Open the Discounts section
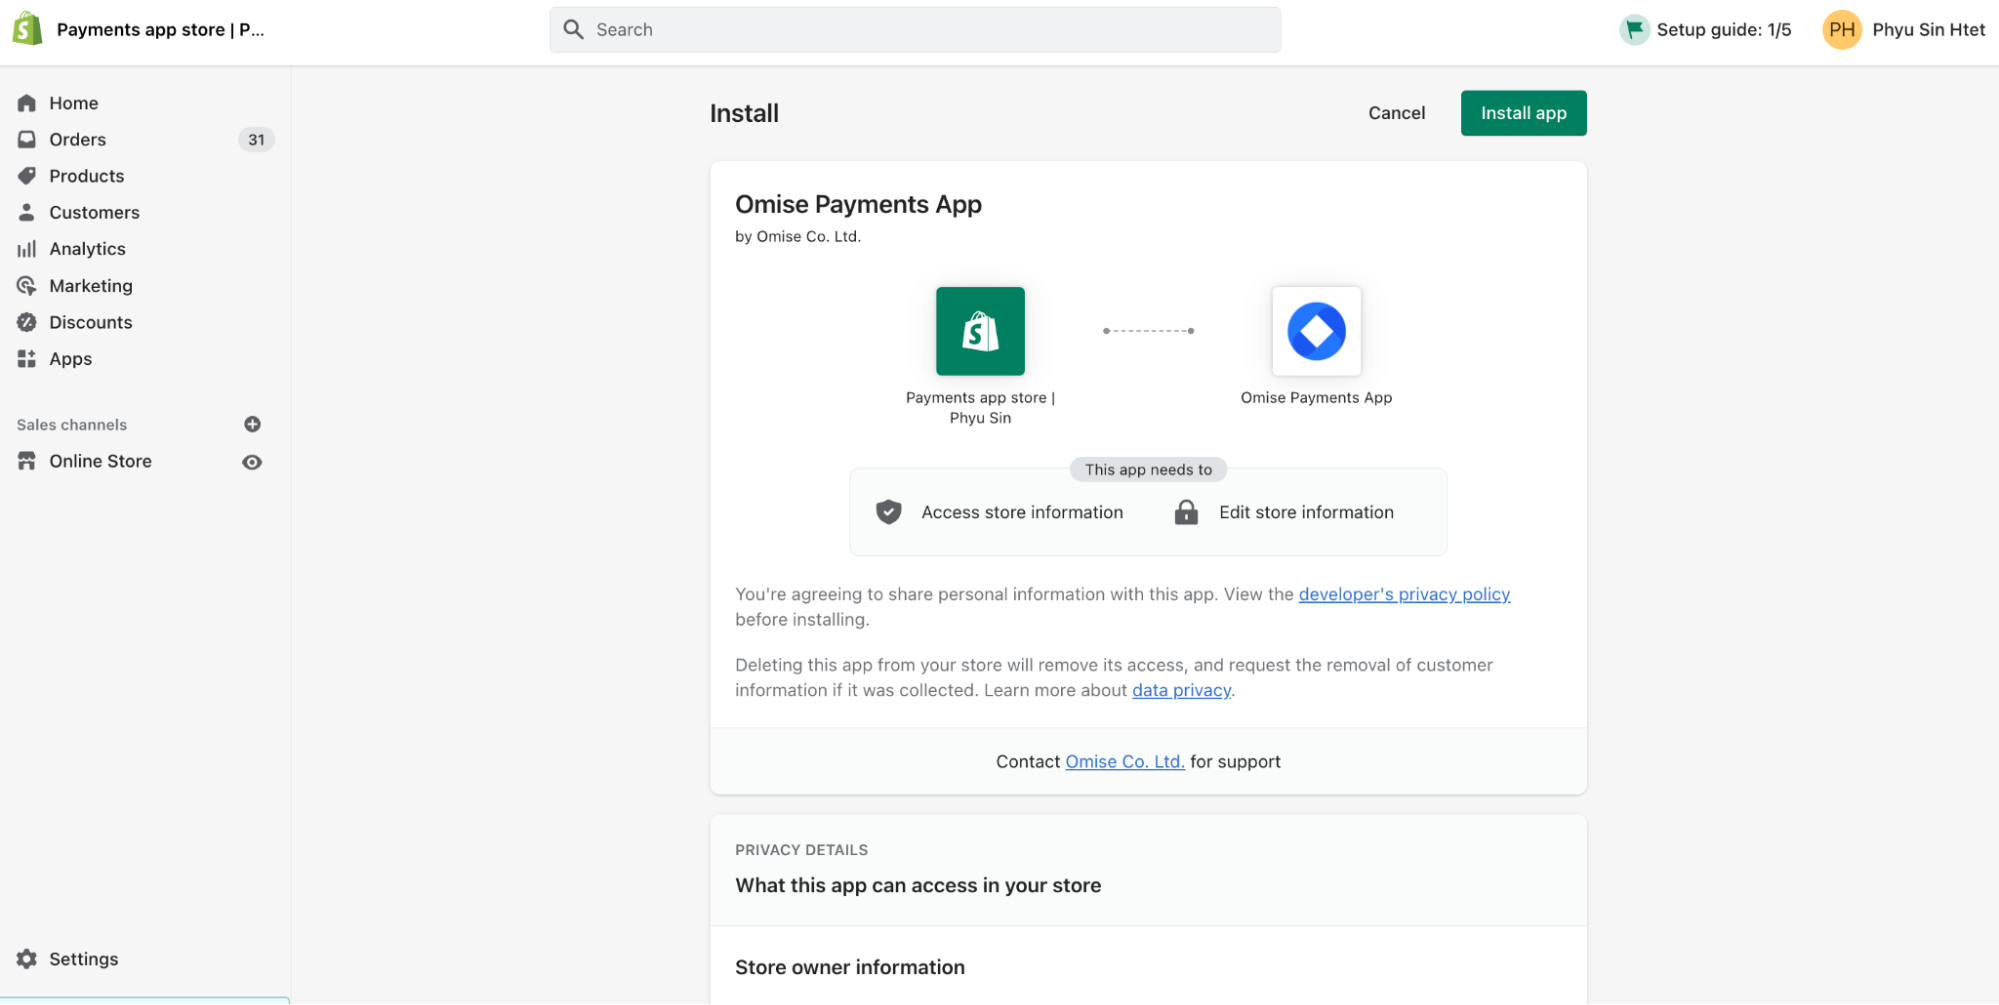 90,322
